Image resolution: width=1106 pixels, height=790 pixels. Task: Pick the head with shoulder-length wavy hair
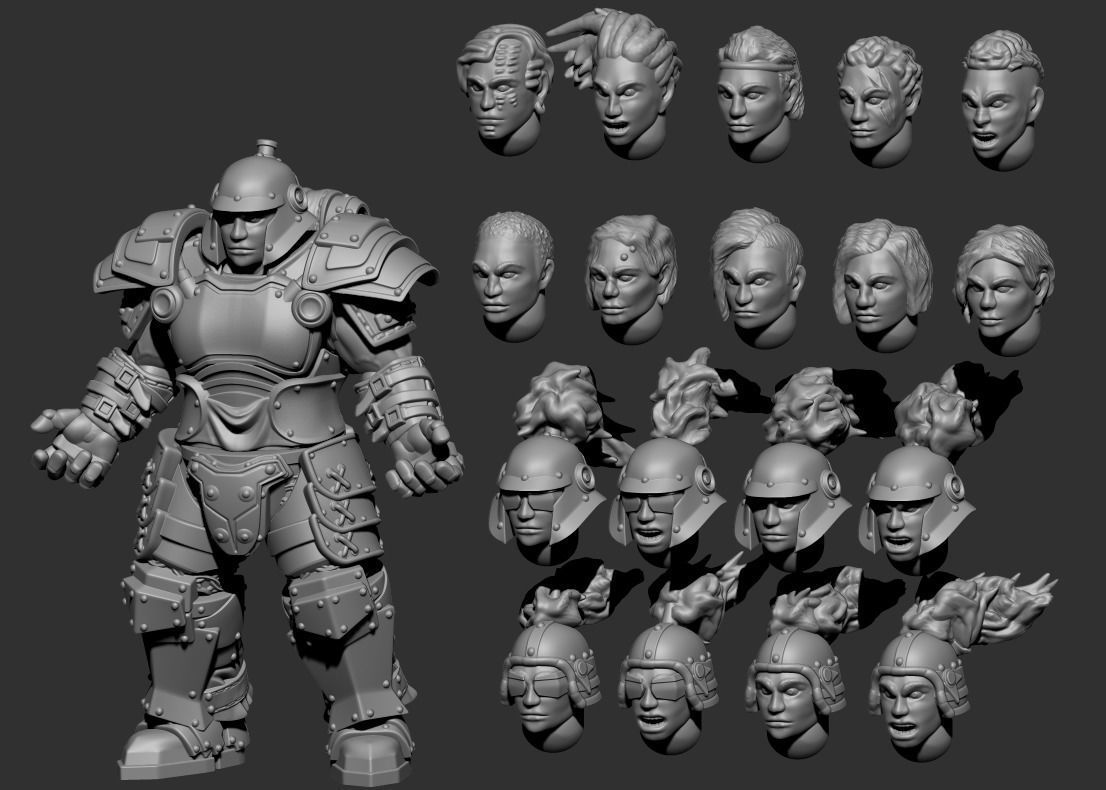[882, 284]
